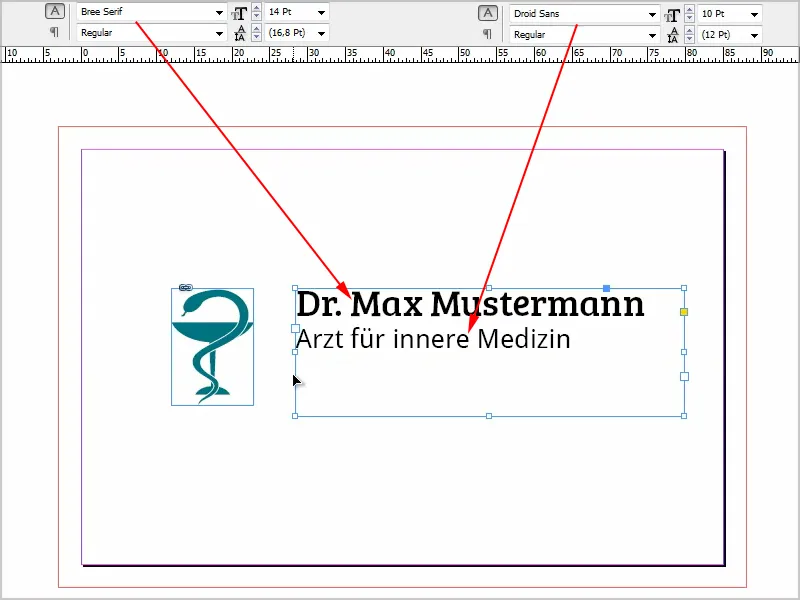Click the blue filled handle on text frame top edge
Viewport: 800px width, 600px height.
coord(606,288)
